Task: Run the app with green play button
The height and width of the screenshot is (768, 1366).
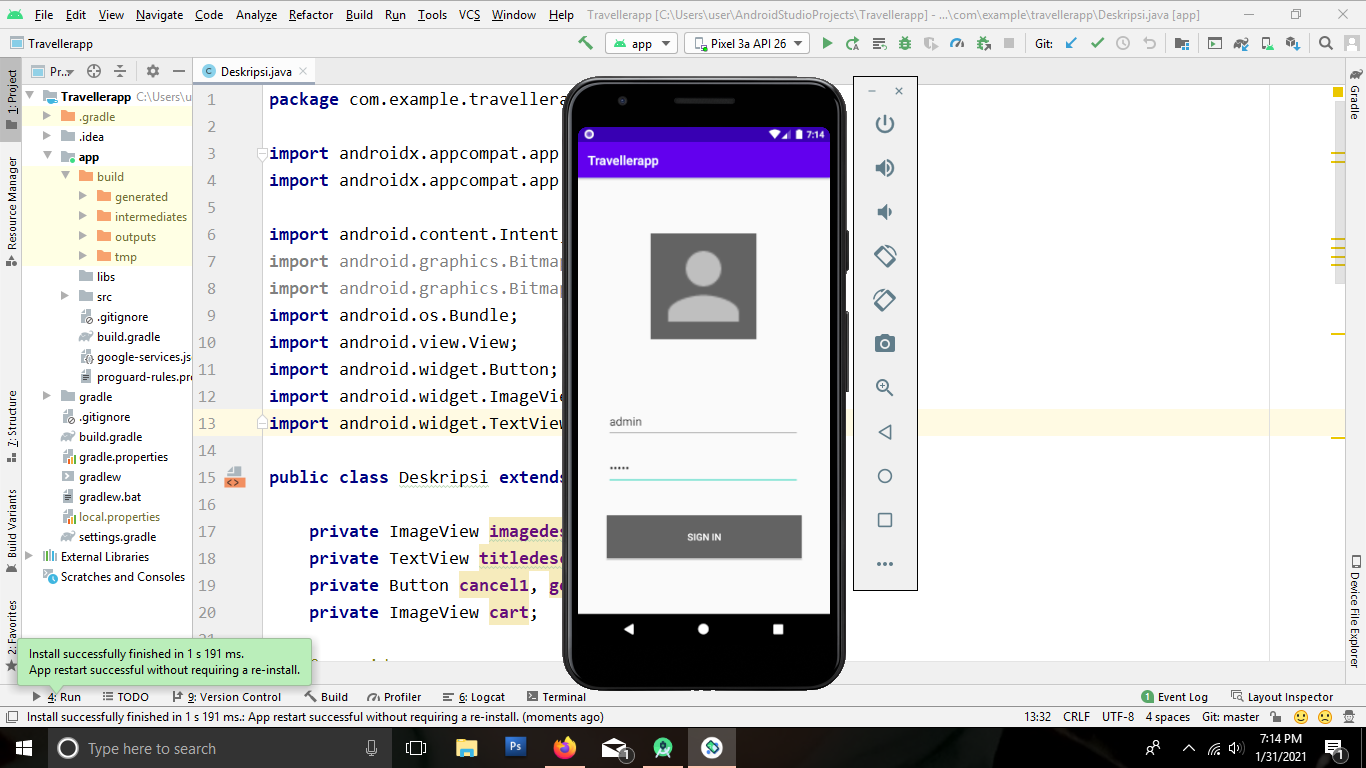Action: pyautogui.click(x=827, y=43)
